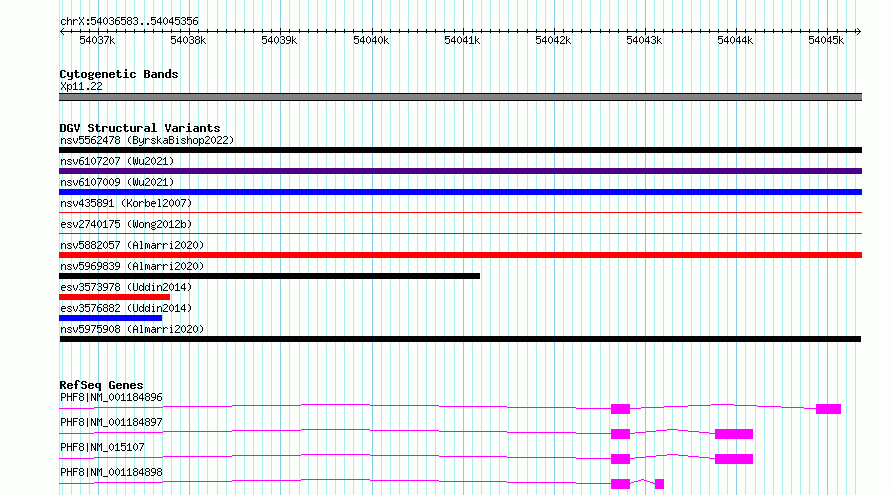Click the short blue bar for esv3576882

coord(111,318)
